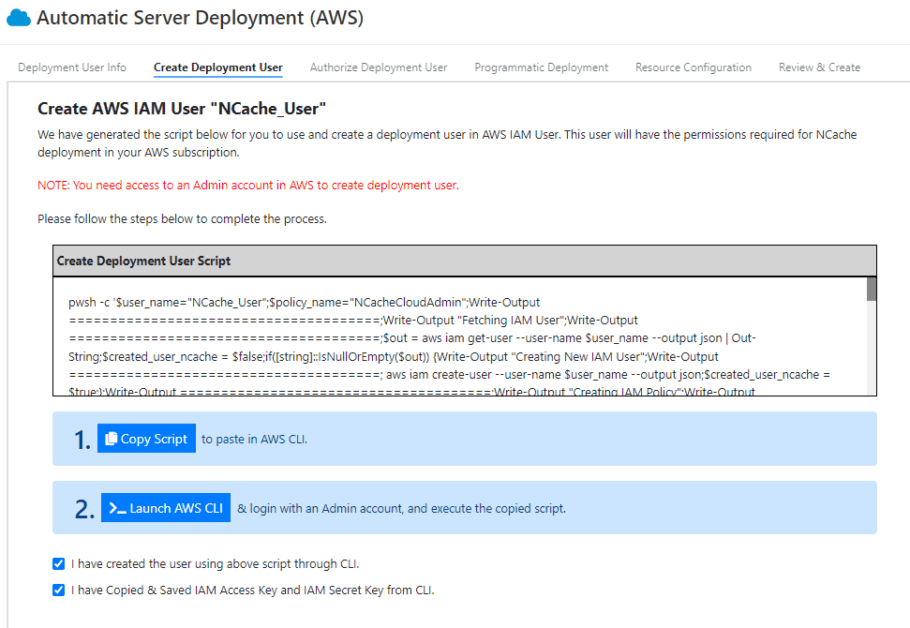This screenshot has height=628, width=910.
Task: Select the Create Deployment User tab
Action: click(x=218, y=67)
